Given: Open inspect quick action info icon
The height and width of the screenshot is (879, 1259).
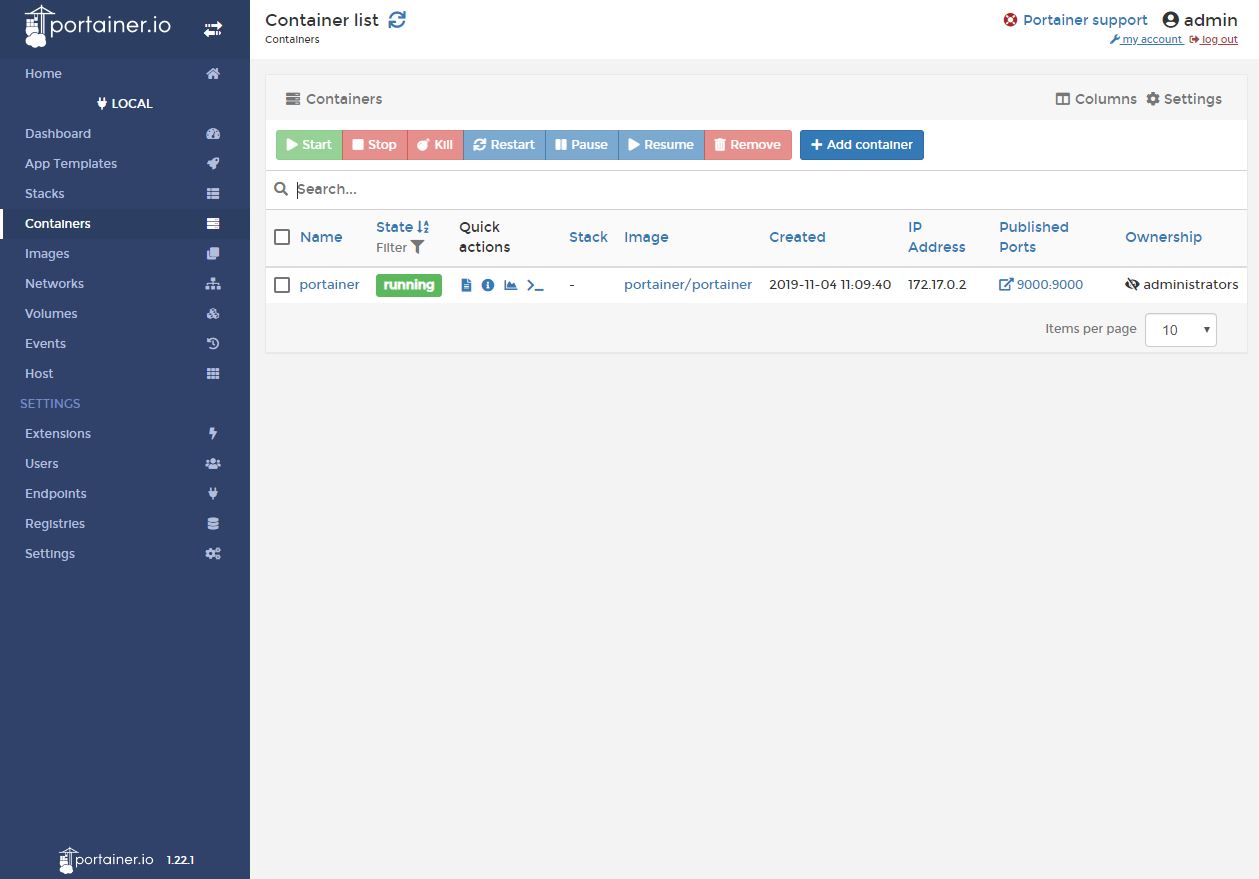Looking at the screenshot, I should (488, 285).
